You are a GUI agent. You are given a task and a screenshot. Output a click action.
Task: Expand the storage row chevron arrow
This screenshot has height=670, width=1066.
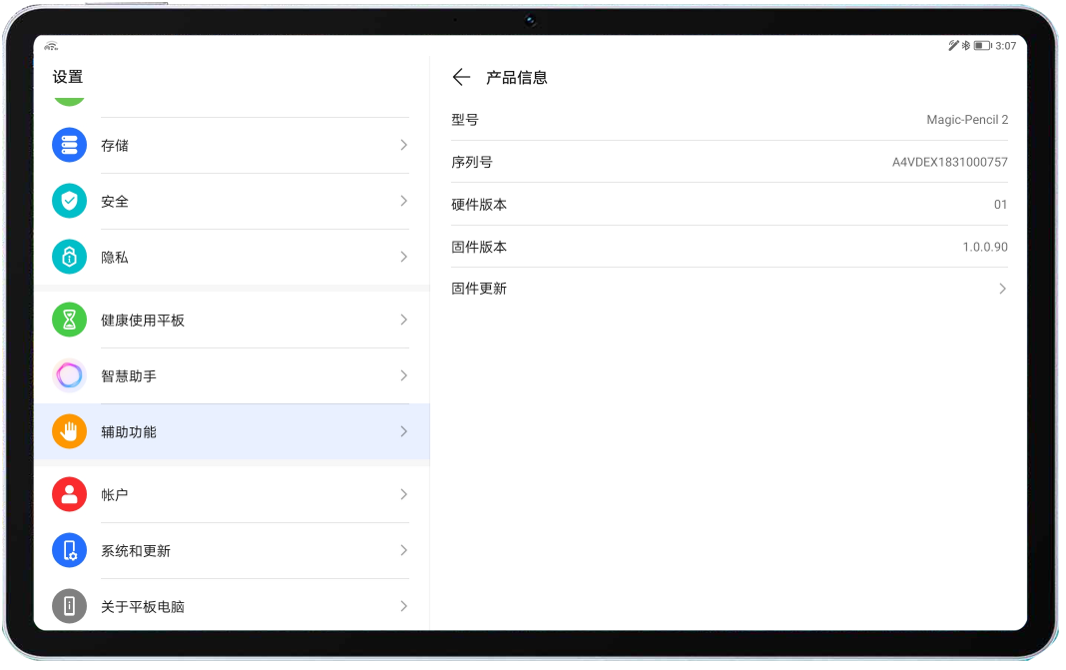pos(404,145)
